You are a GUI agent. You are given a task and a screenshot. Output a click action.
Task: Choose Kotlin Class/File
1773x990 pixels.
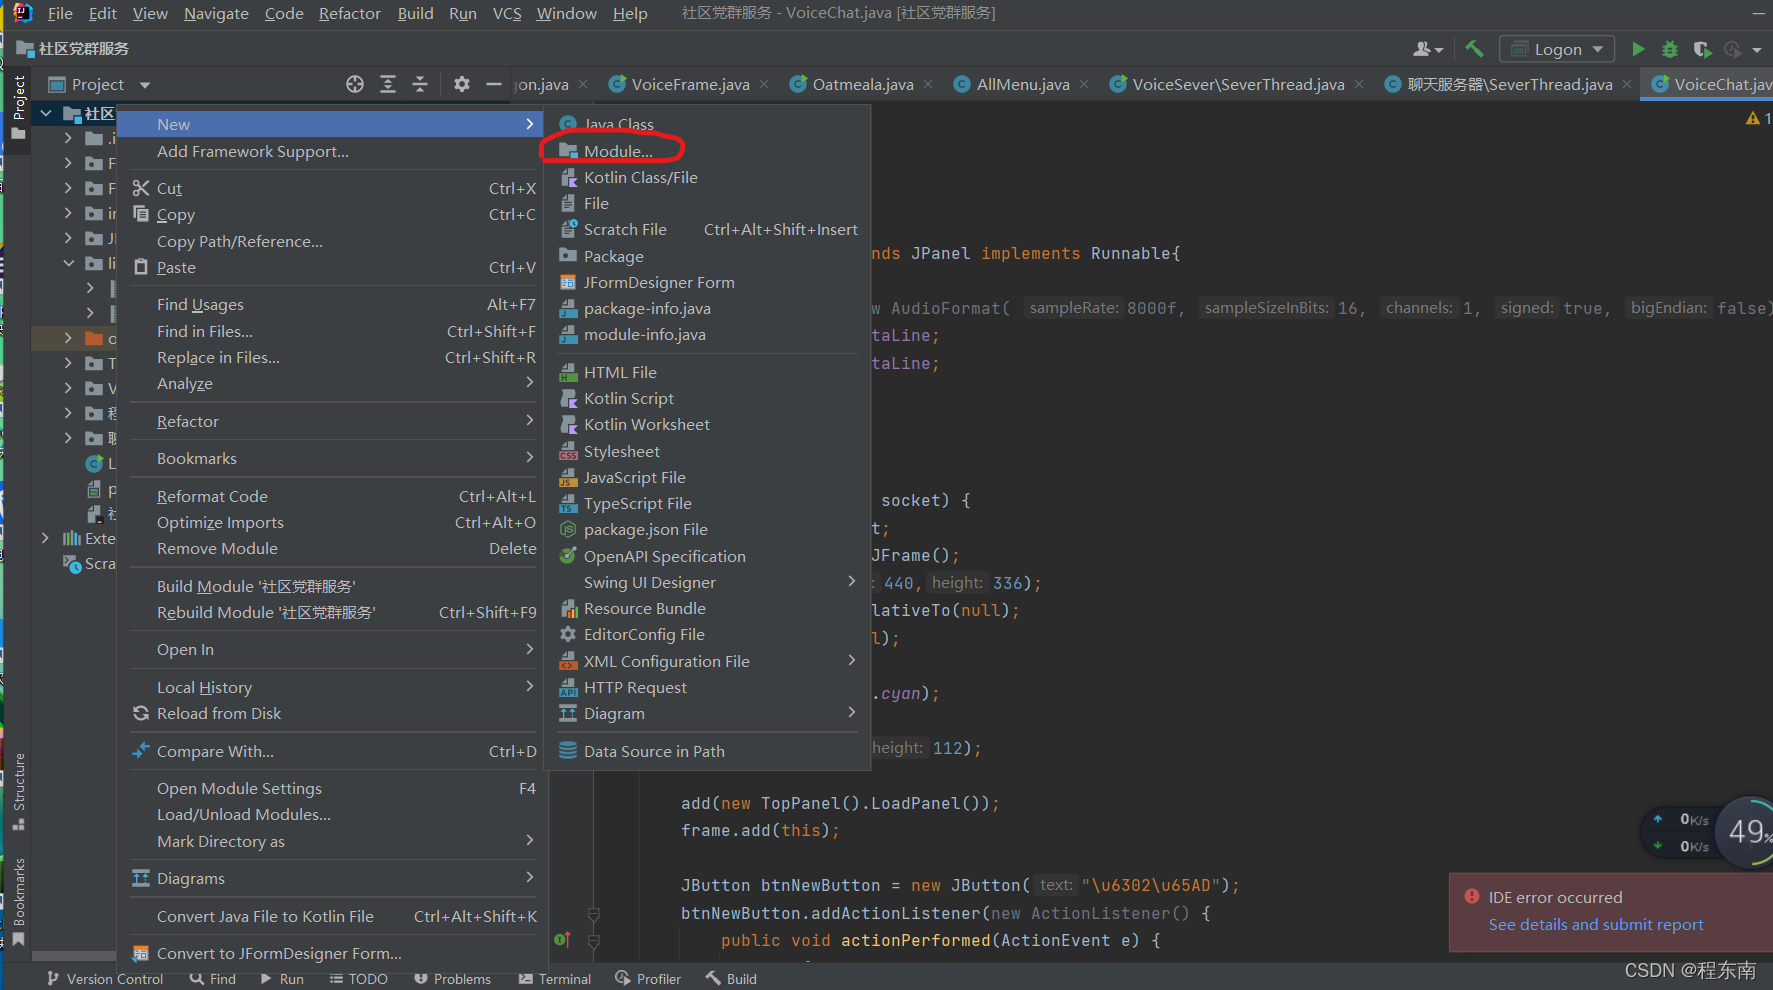[x=706, y=177]
